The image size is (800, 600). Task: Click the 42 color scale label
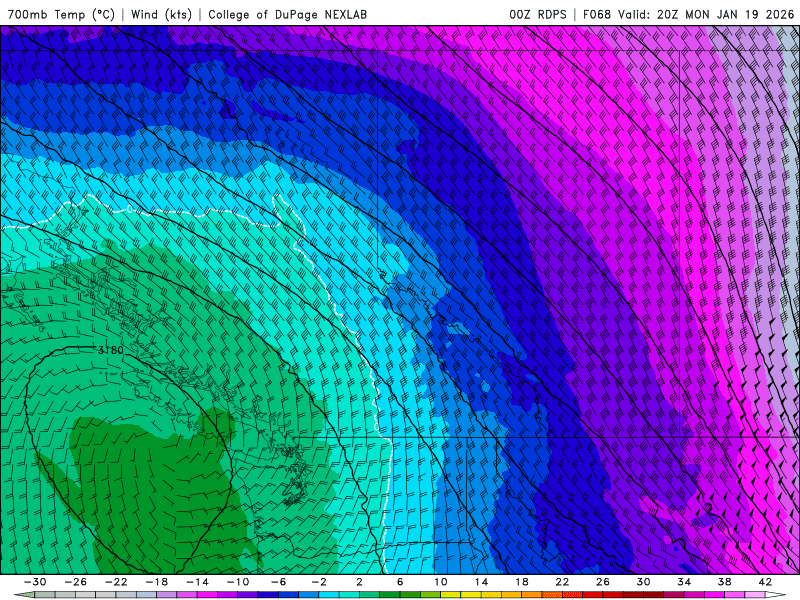click(765, 582)
